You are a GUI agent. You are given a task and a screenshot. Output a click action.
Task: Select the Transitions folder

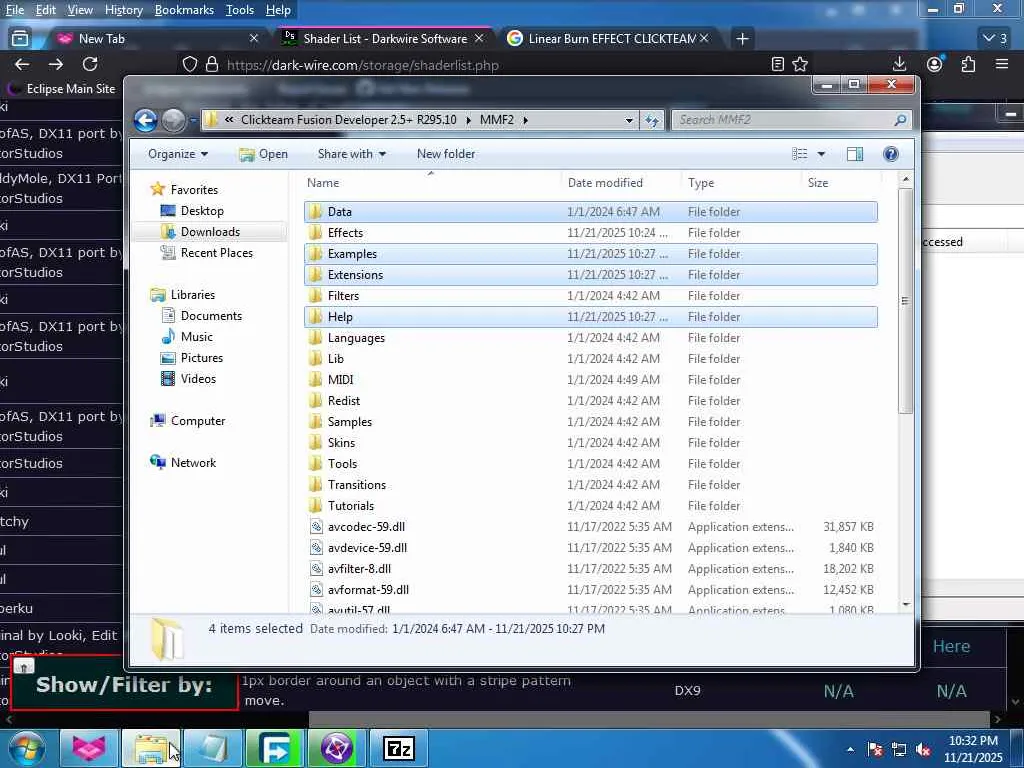pos(590,485)
